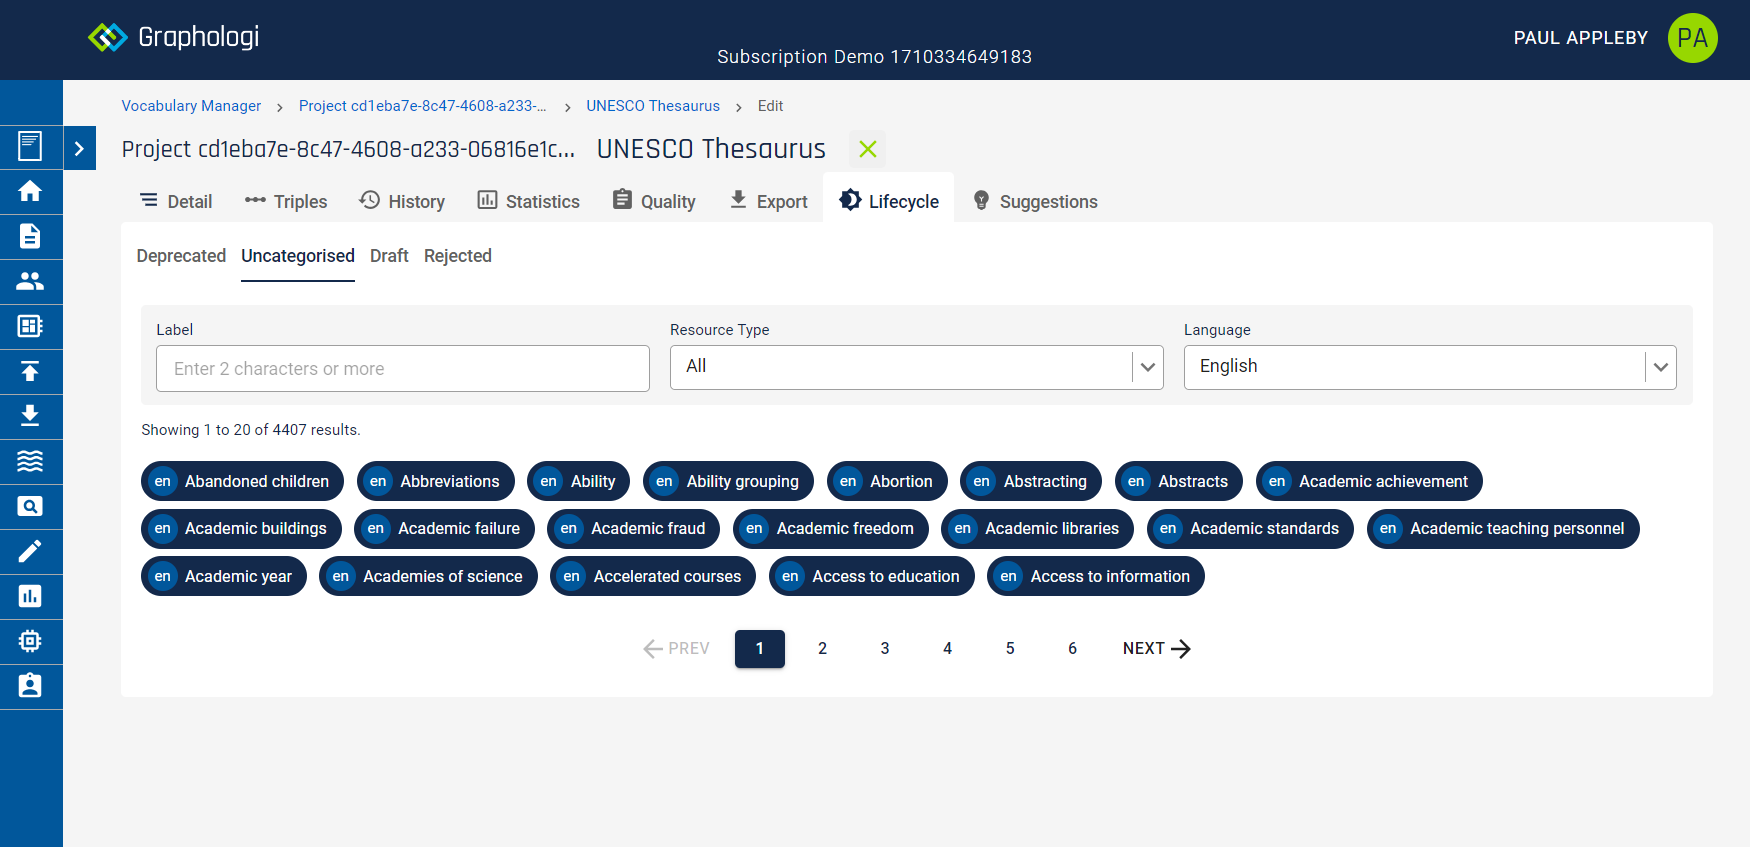Switch to the Detail tab
This screenshot has height=847, width=1750.
pyautogui.click(x=176, y=201)
